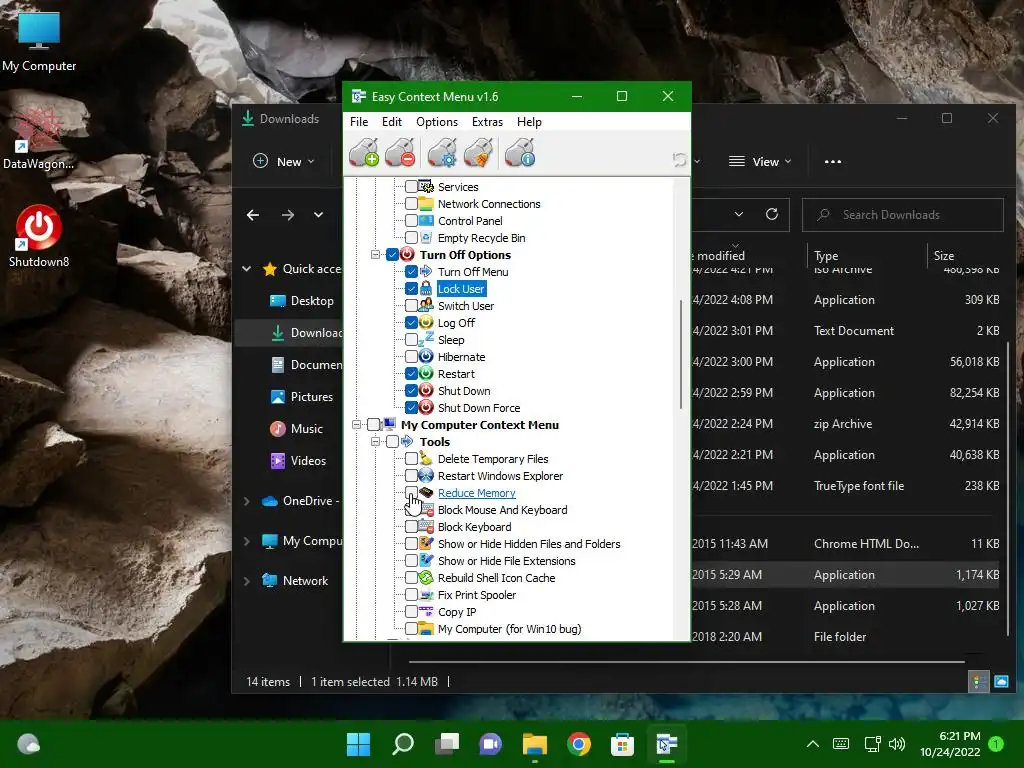Image resolution: width=1024 pixels, height=768 pixels.
Task: Select Music in the Downloads sidebar
Action: coord(296,428)
